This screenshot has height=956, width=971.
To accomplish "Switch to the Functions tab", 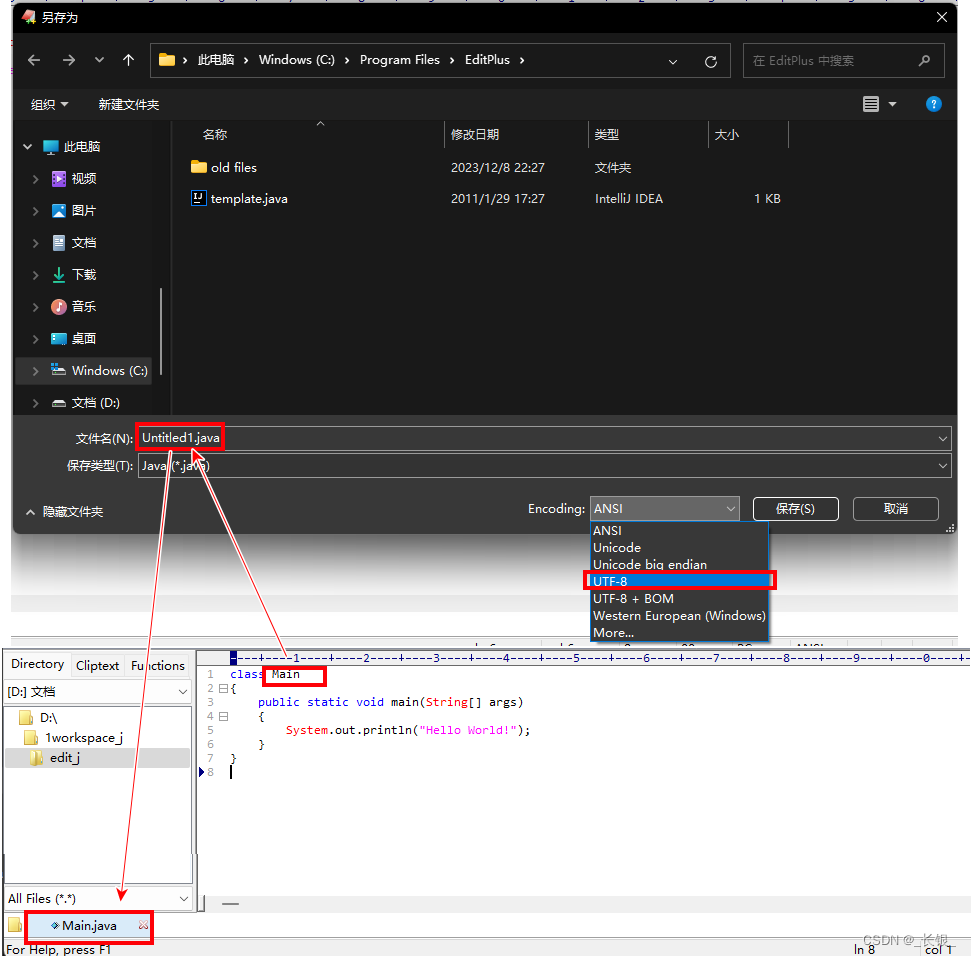I will click(157, 665).
